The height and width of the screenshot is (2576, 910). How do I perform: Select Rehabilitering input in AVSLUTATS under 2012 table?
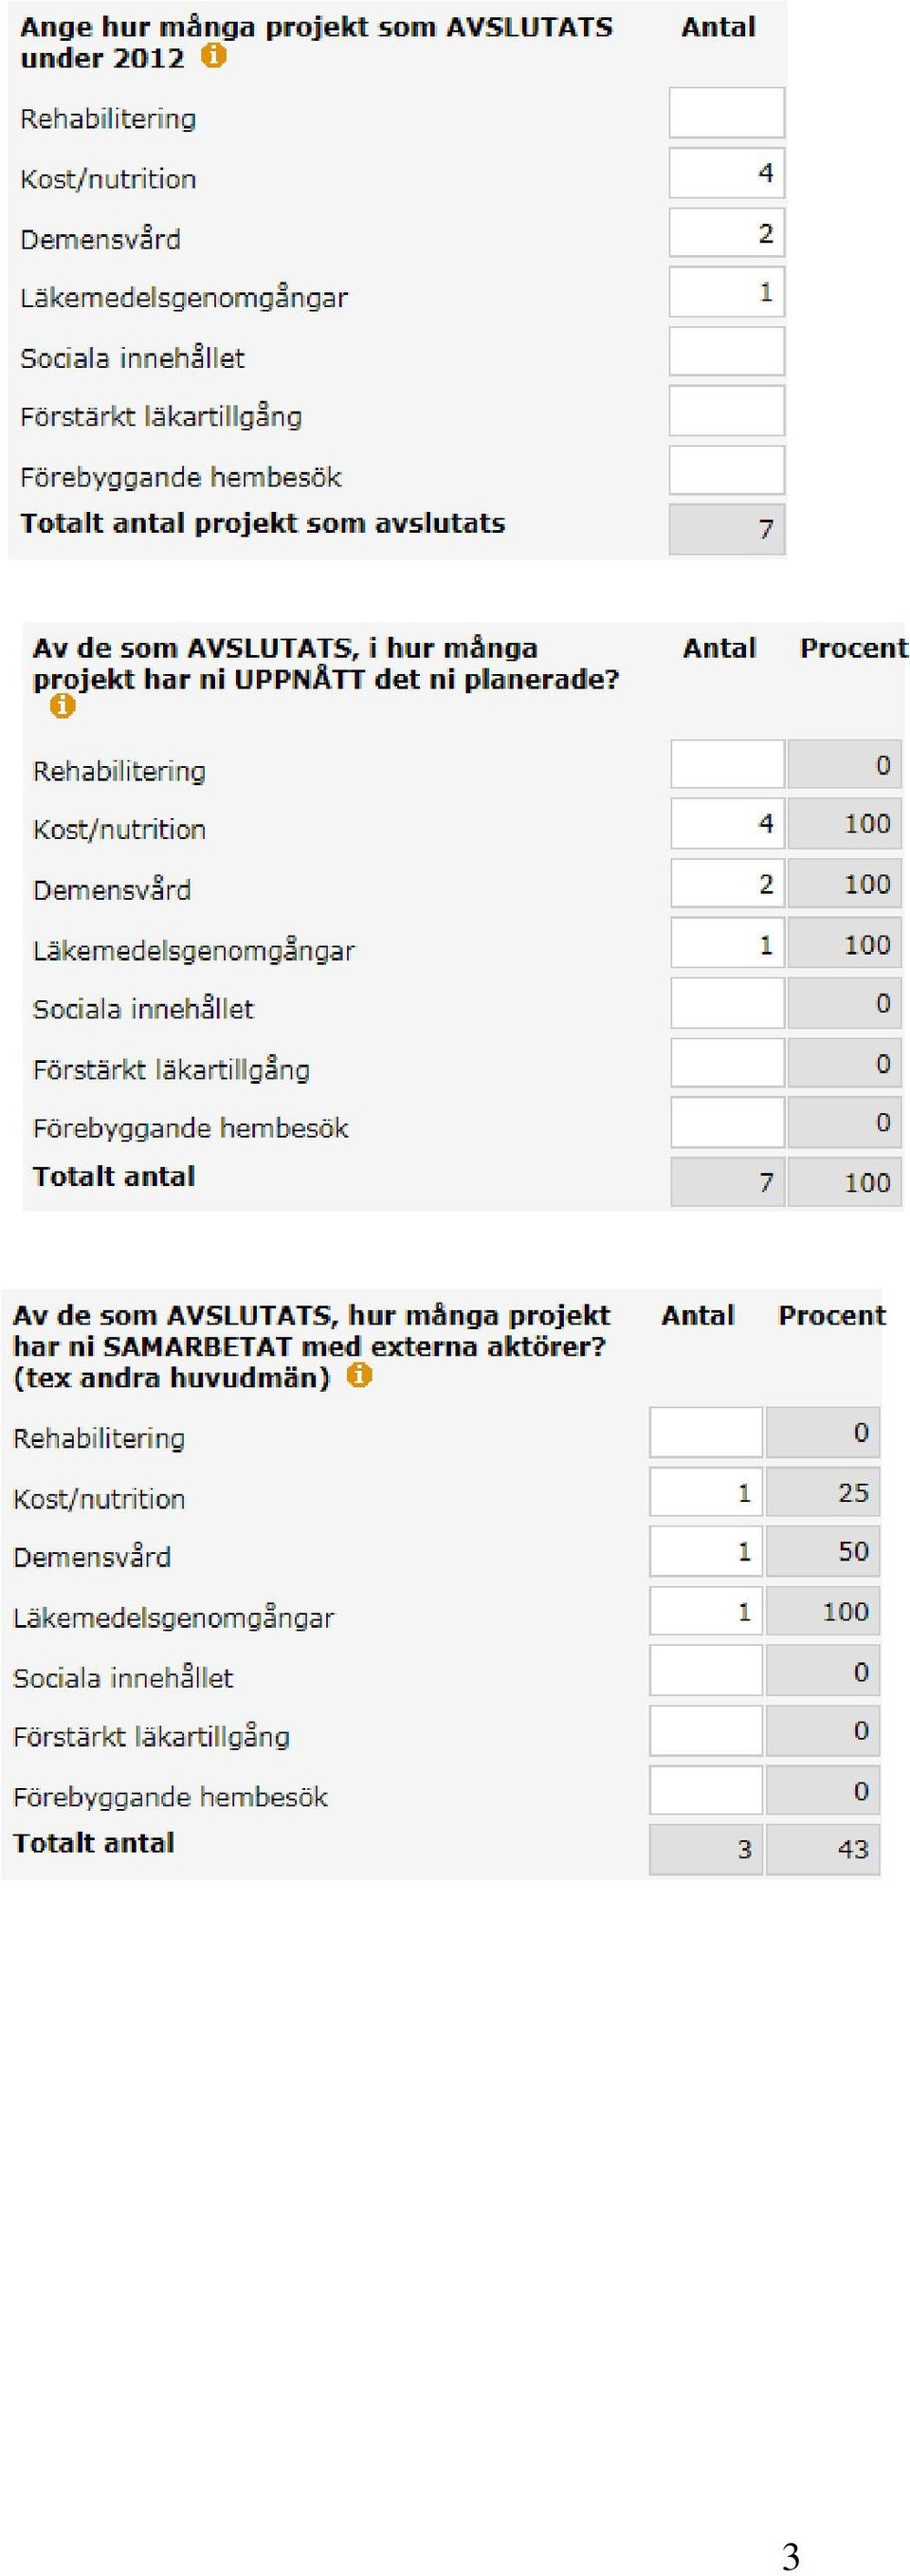pos(727,112)
